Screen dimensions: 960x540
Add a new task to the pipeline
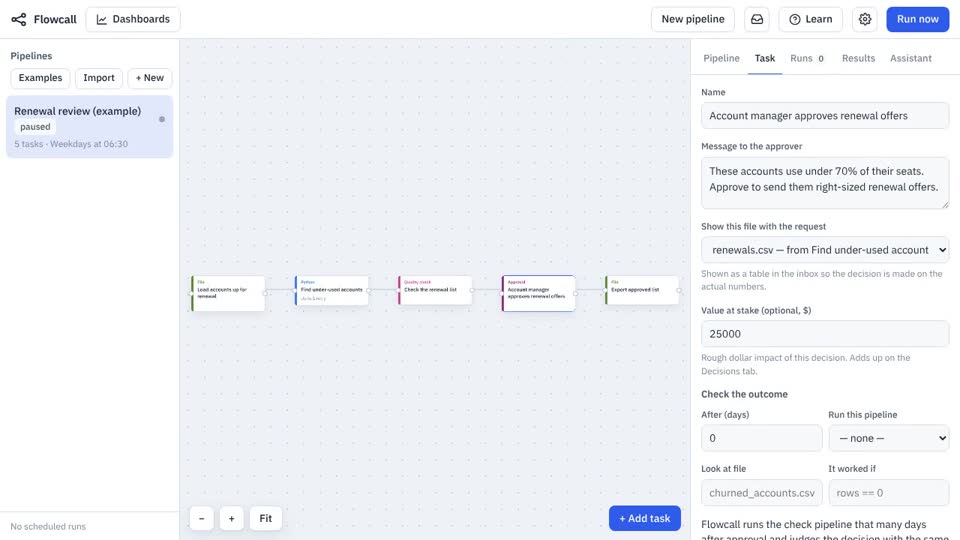click(645, 518)
